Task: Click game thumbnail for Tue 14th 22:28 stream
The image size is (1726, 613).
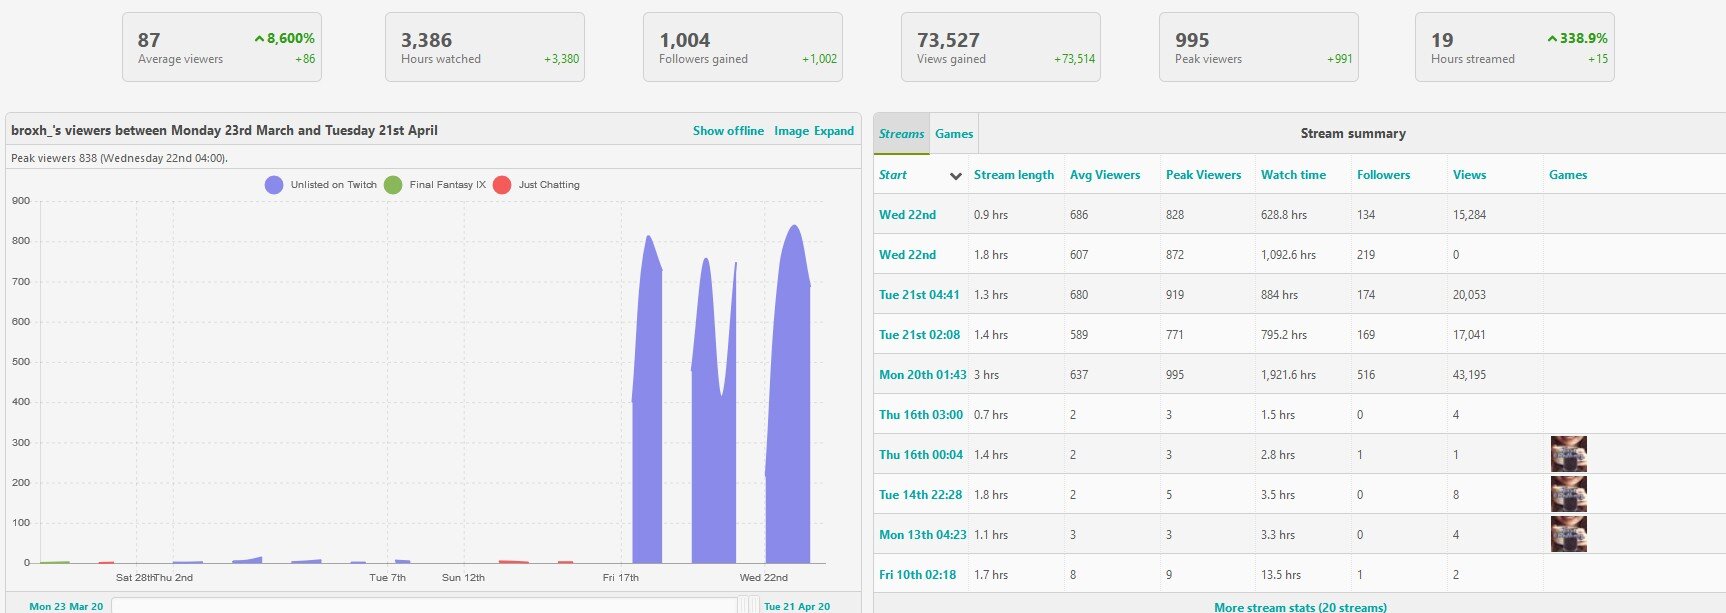Action: click(x=1568, y=494)
